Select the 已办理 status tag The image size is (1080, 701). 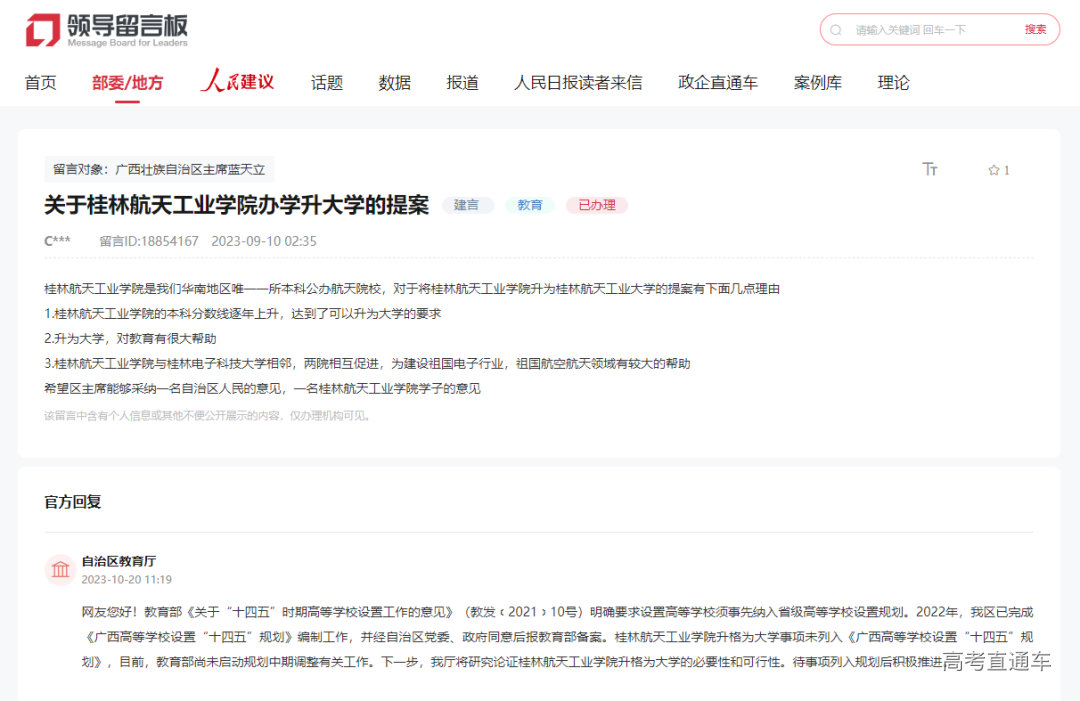[596, 205]
